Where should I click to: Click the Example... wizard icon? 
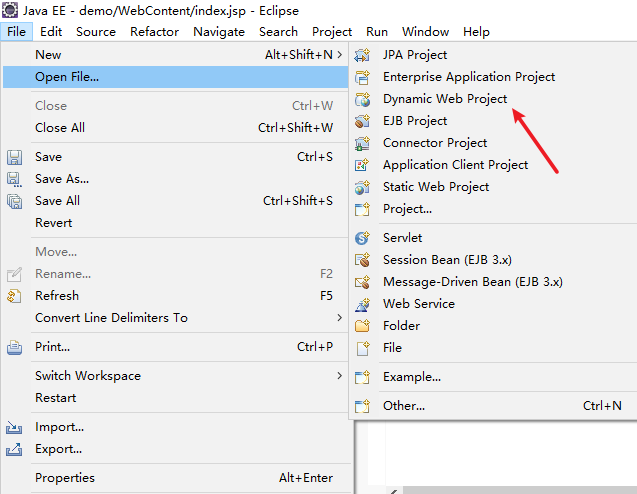point(362,377)
